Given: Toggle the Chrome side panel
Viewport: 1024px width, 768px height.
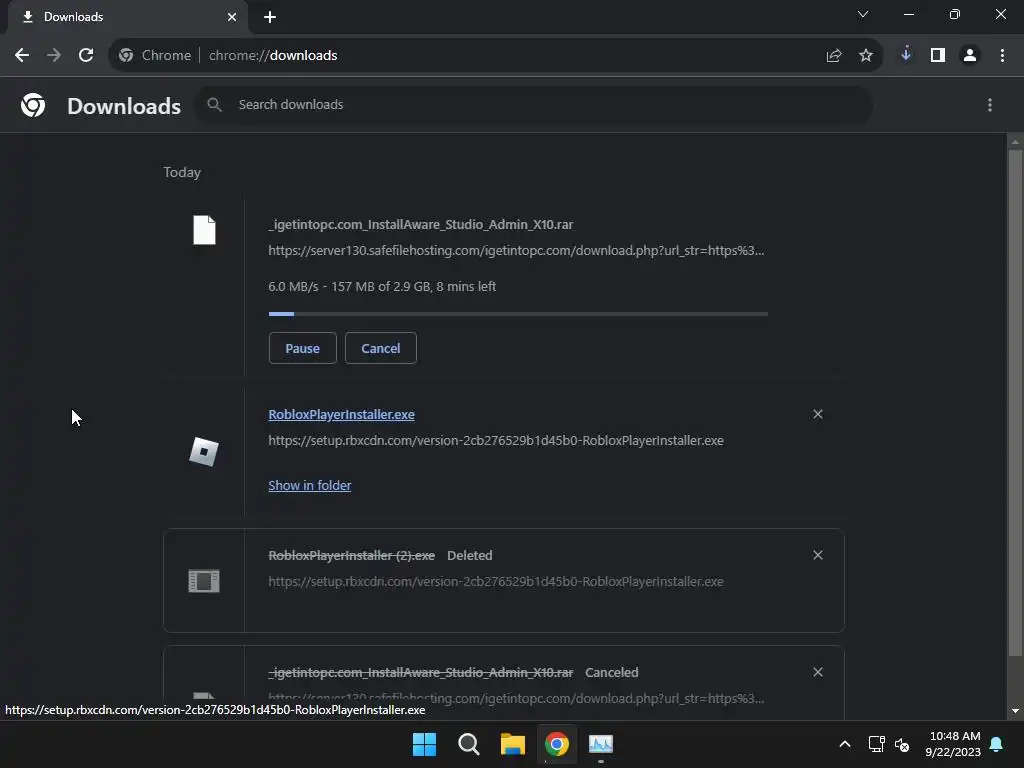Looking at the screenshot, I should (938, 56).
